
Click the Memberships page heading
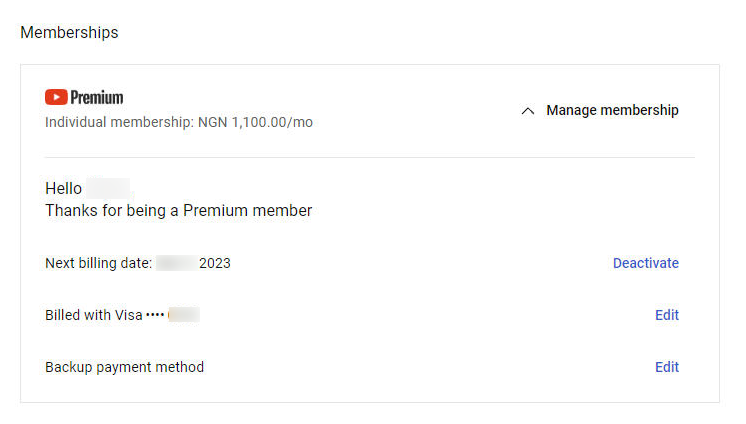point(69,32)
